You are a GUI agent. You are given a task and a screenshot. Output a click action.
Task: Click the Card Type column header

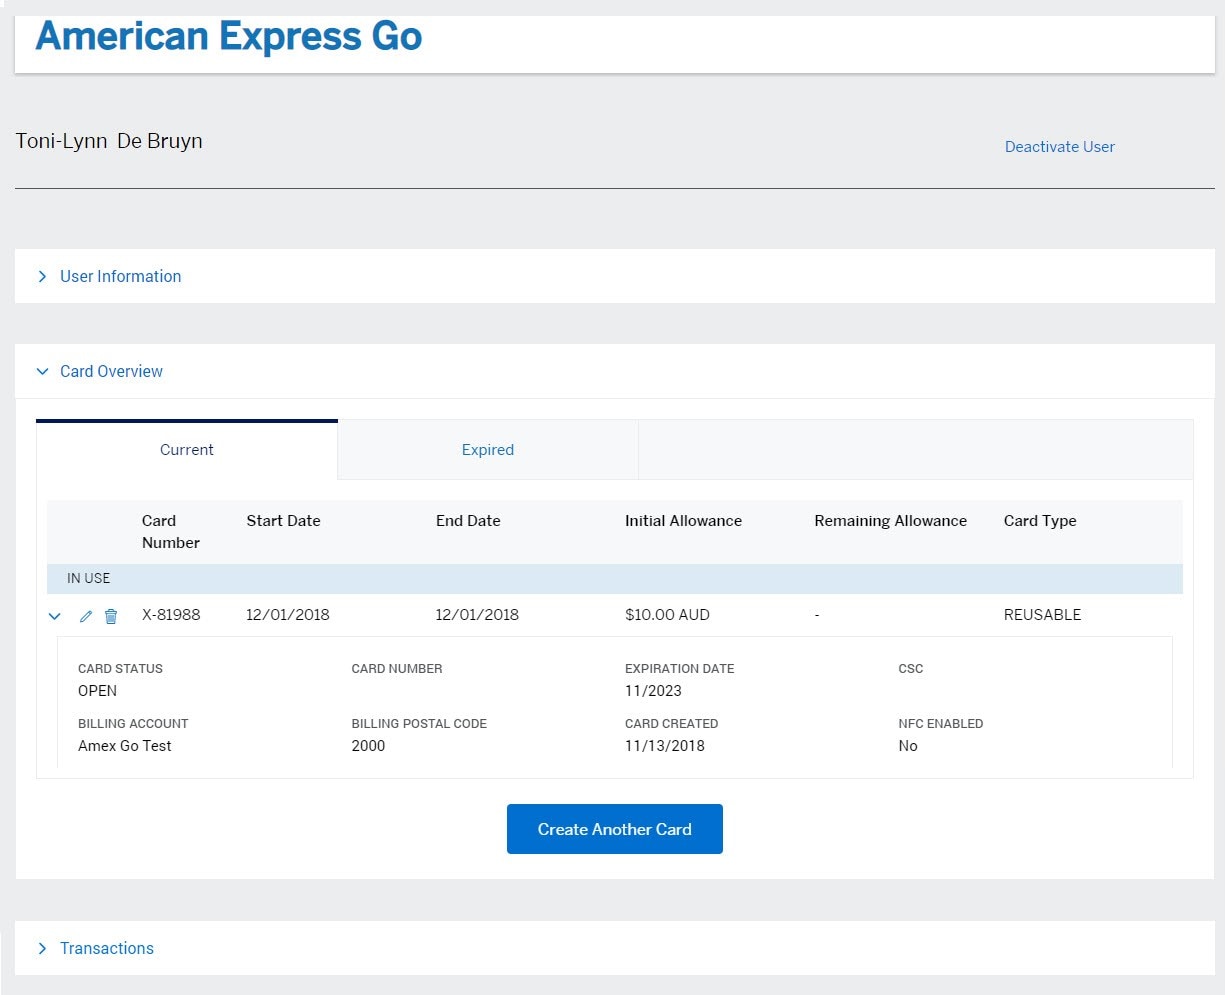[1040, 521]
